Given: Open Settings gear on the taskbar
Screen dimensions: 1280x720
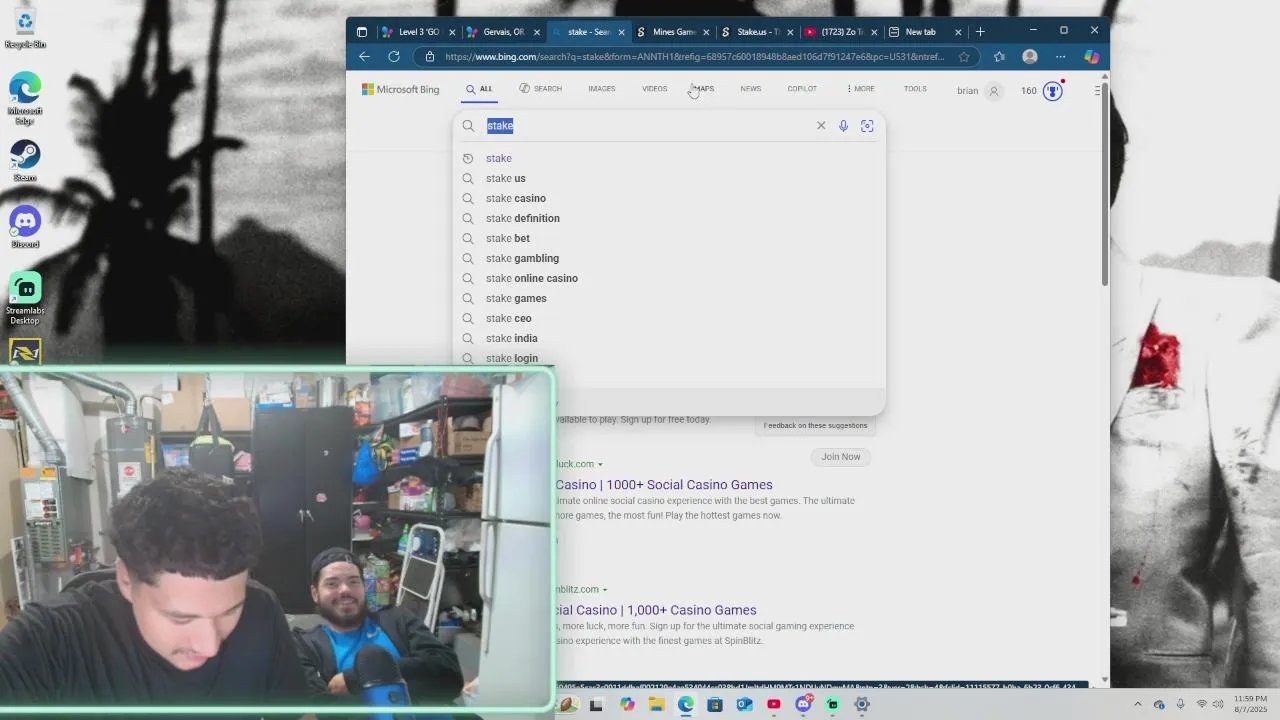Looking at the screenshot, I should click(x=862, y=704).
